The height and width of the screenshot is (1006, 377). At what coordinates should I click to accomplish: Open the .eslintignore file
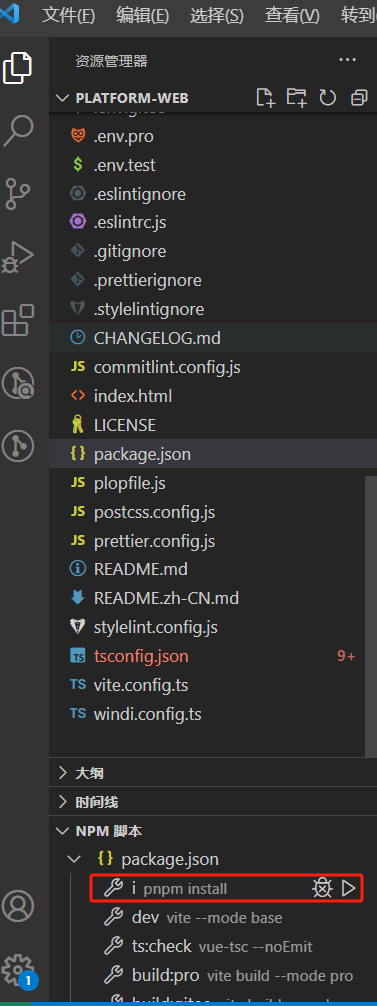pos(213,194)
